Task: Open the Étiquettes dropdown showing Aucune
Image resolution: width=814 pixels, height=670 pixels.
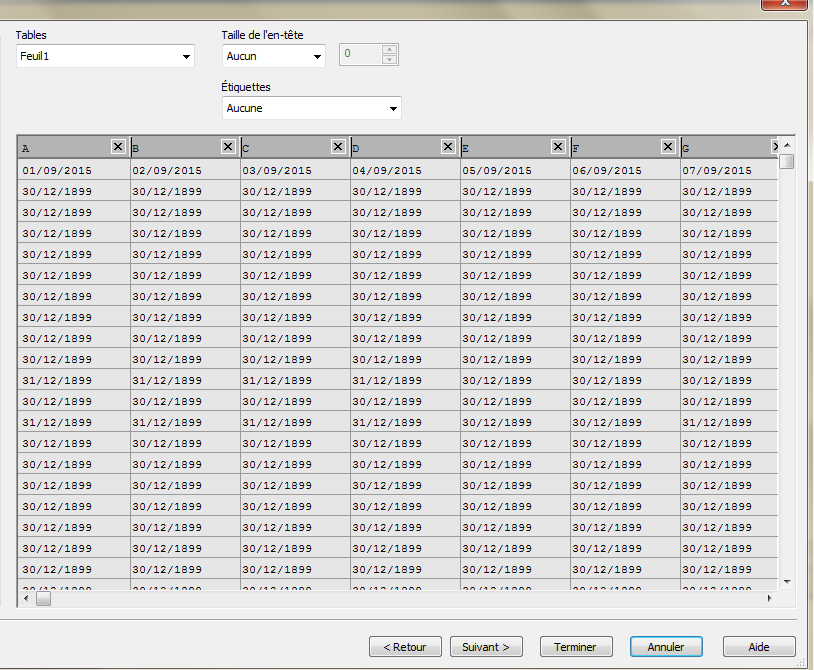Action: pyautogui.click(x=311, y=108)
